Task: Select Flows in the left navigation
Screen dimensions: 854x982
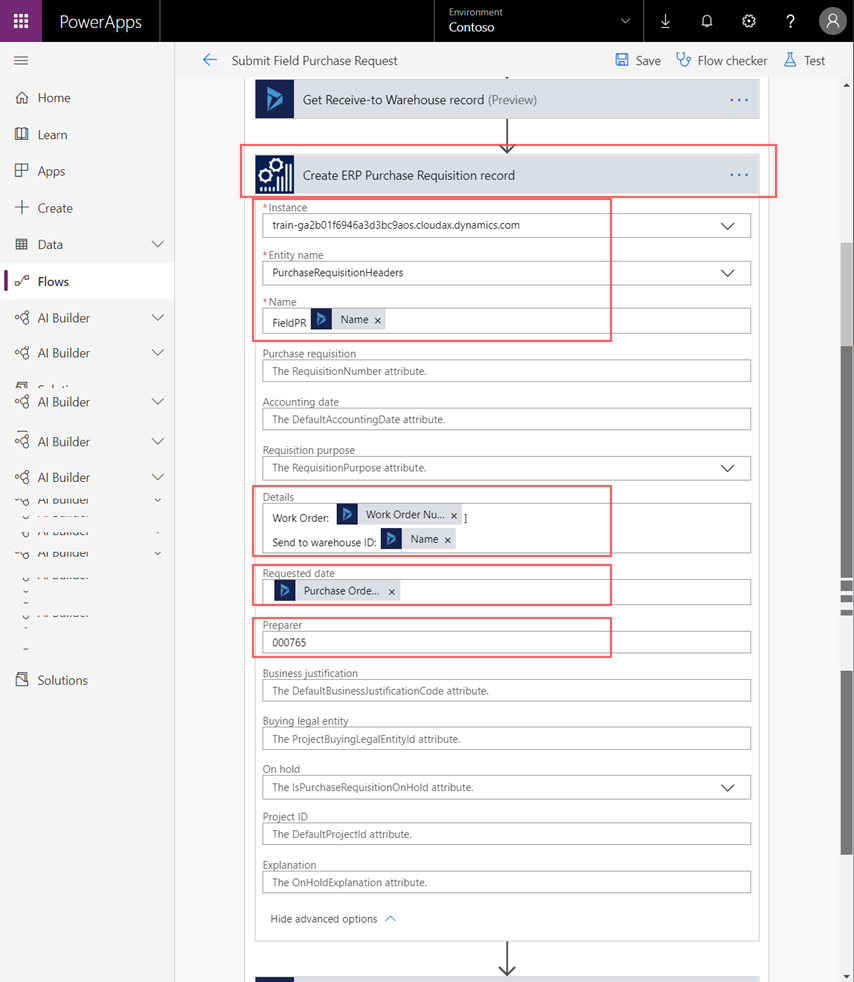Action: [x=53, y=282]
